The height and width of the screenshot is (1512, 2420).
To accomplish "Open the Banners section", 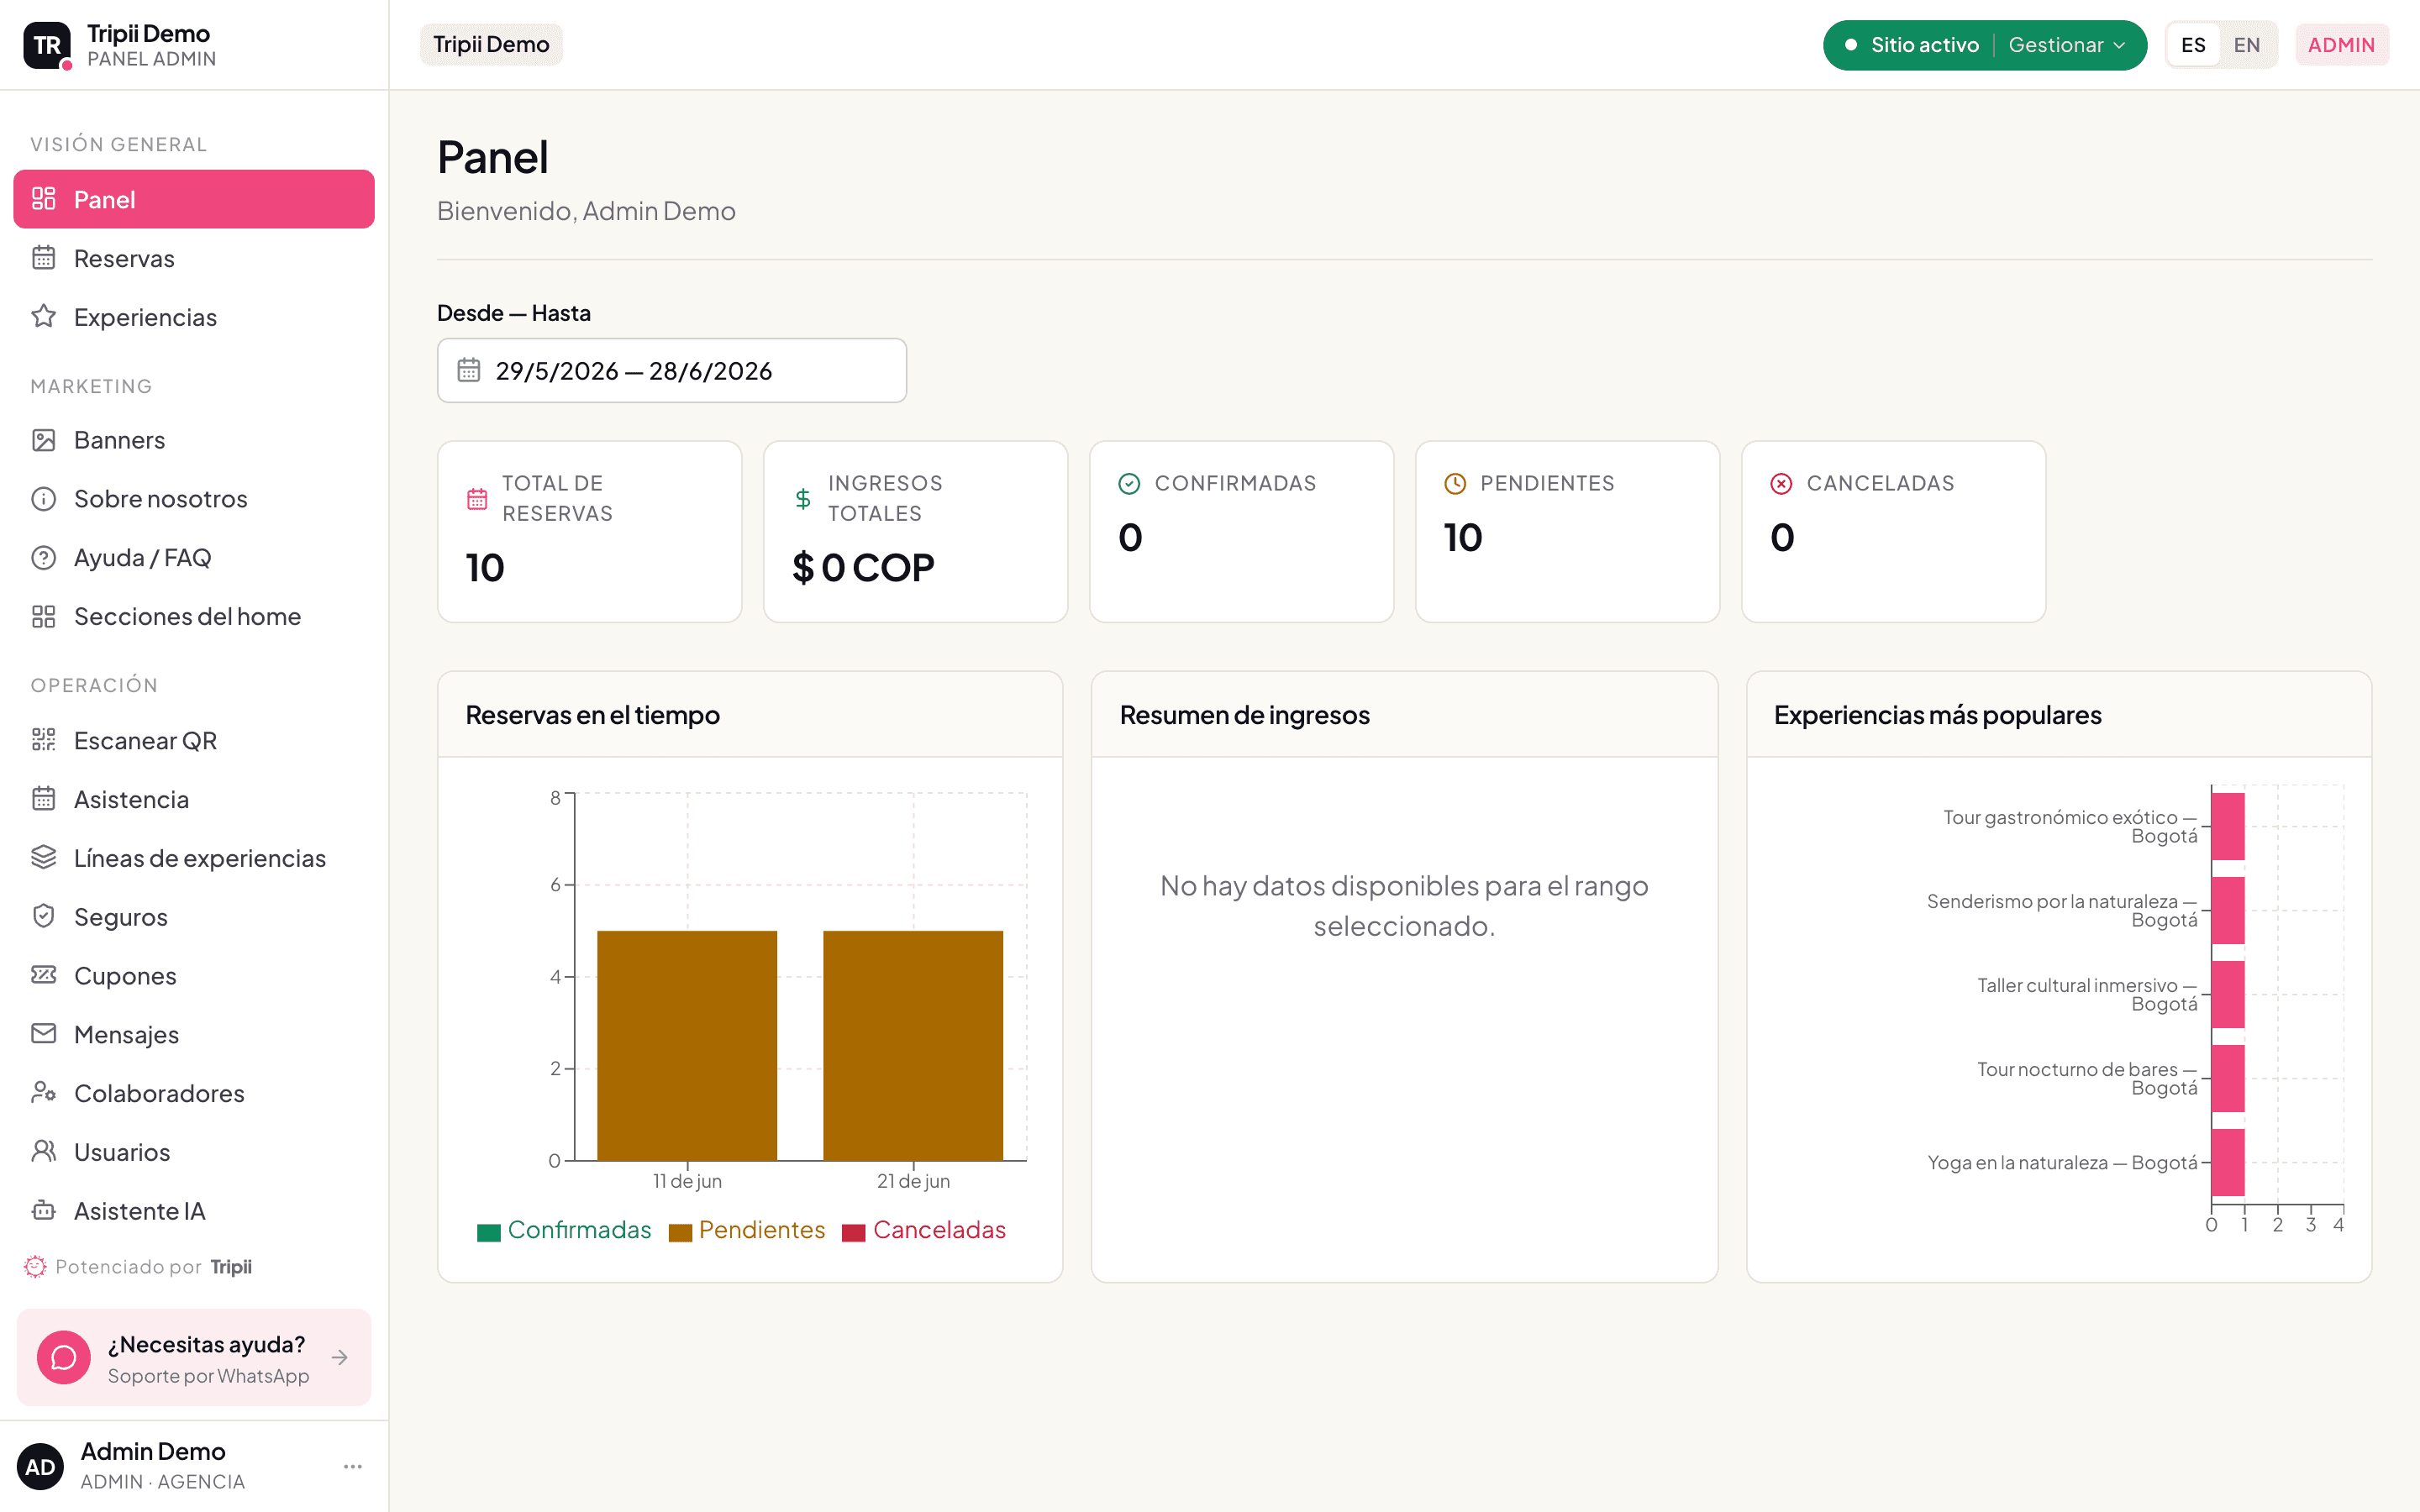I will coord(194,440).
